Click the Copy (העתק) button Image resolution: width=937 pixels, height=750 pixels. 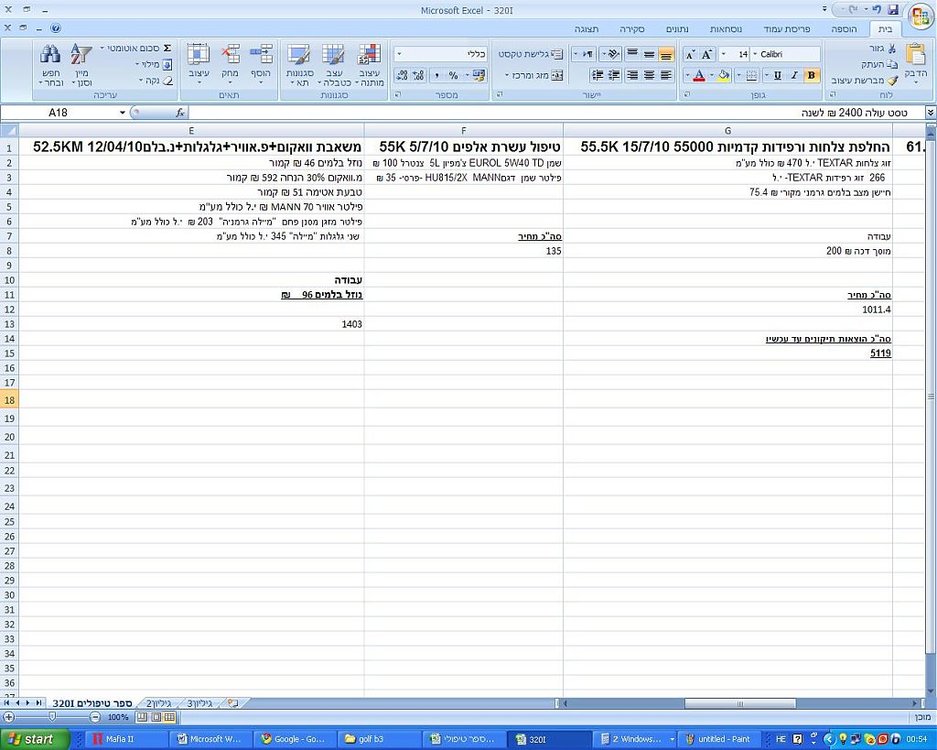(880, 64)
